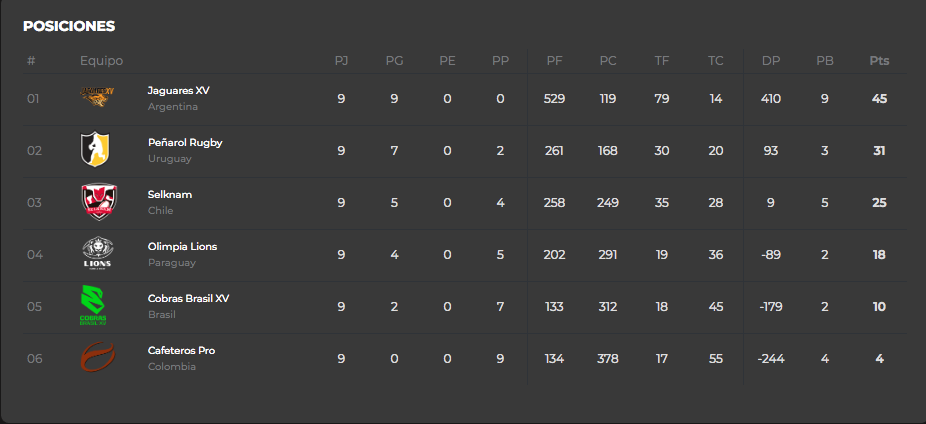Click the Cobras Brasil XV team name
The width and height of the screenshot is (926, 424).
[188, 299]
